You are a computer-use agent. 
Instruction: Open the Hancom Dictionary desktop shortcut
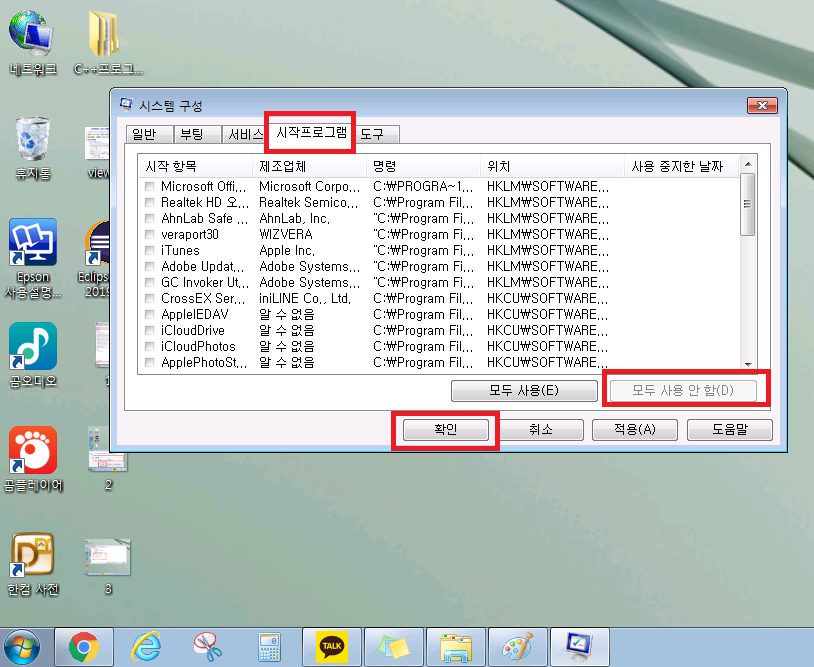[x=33, y=564]
